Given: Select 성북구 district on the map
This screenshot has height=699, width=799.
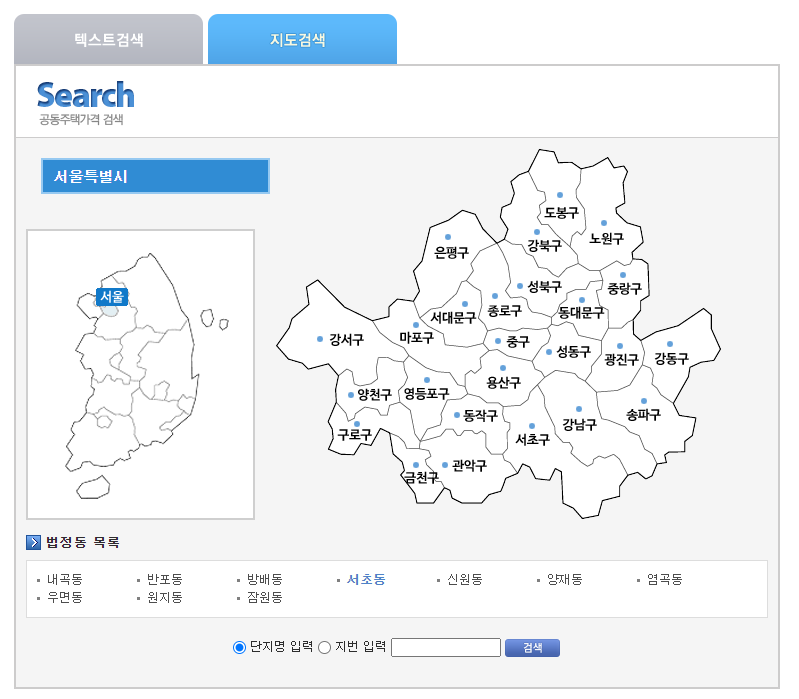Looking at the screenshot, I should (x=544, y=286).
